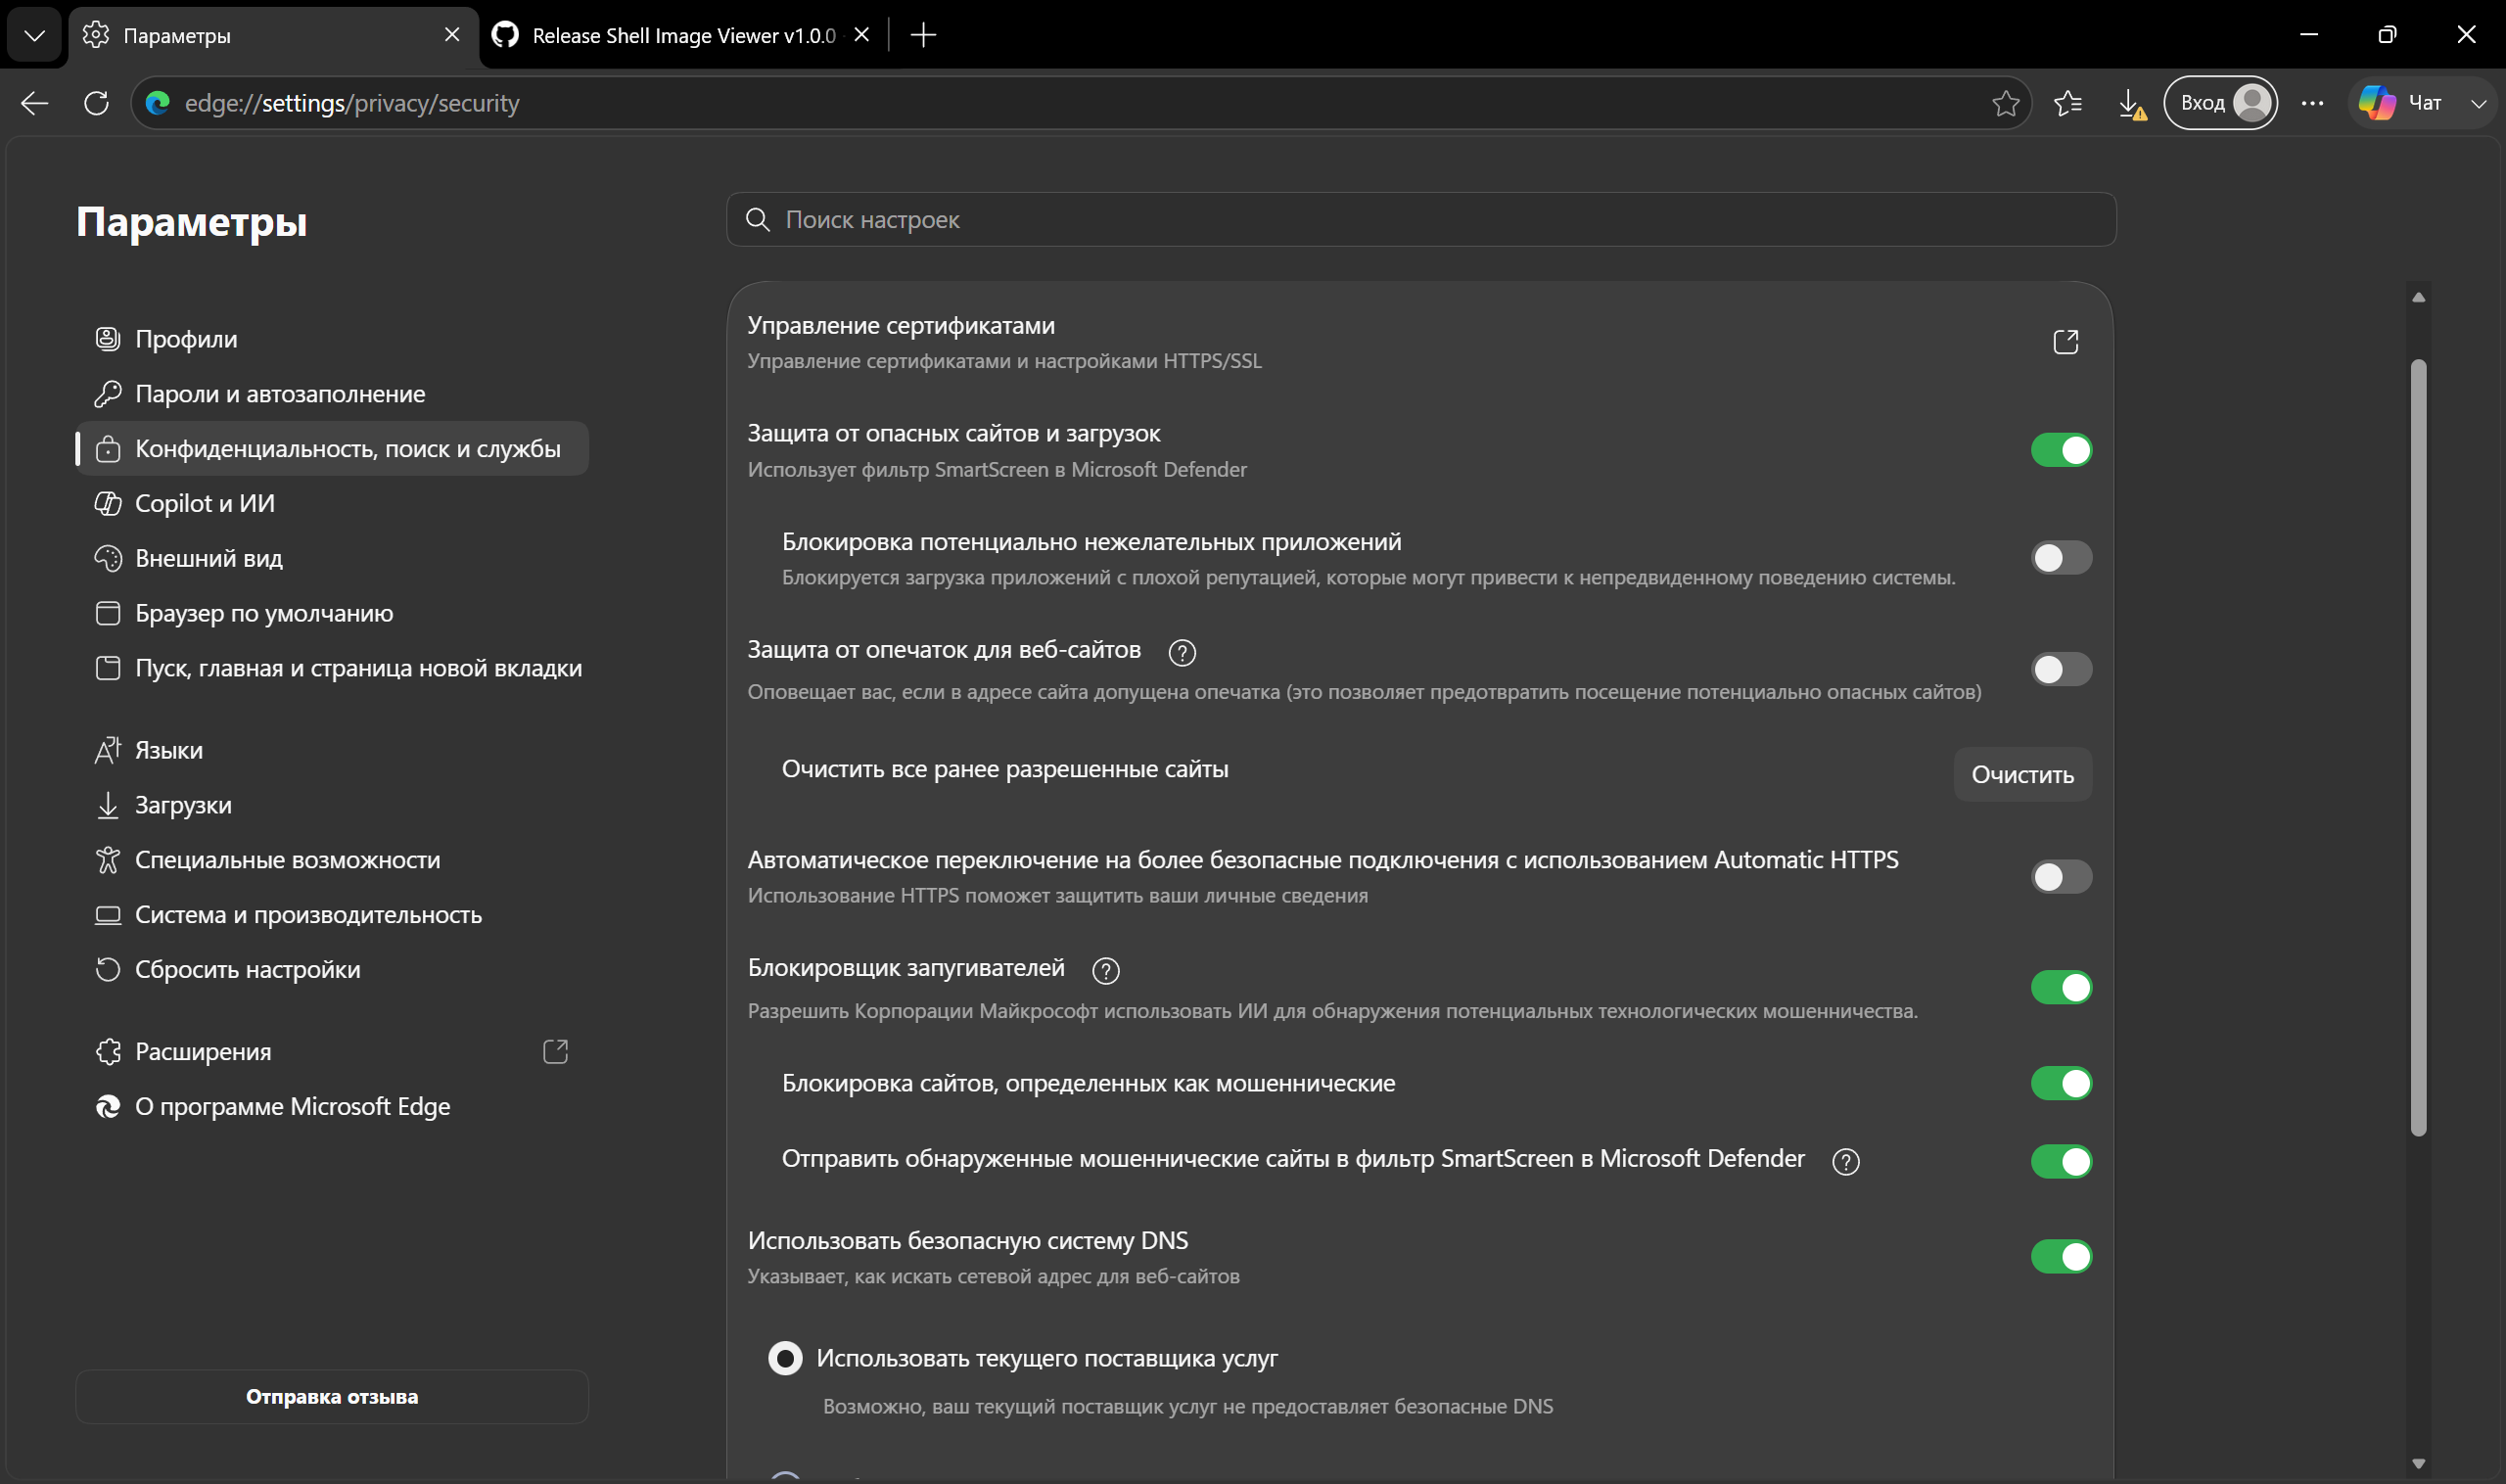Click the external link icon beside Расширения

(x=555, y=1052)
